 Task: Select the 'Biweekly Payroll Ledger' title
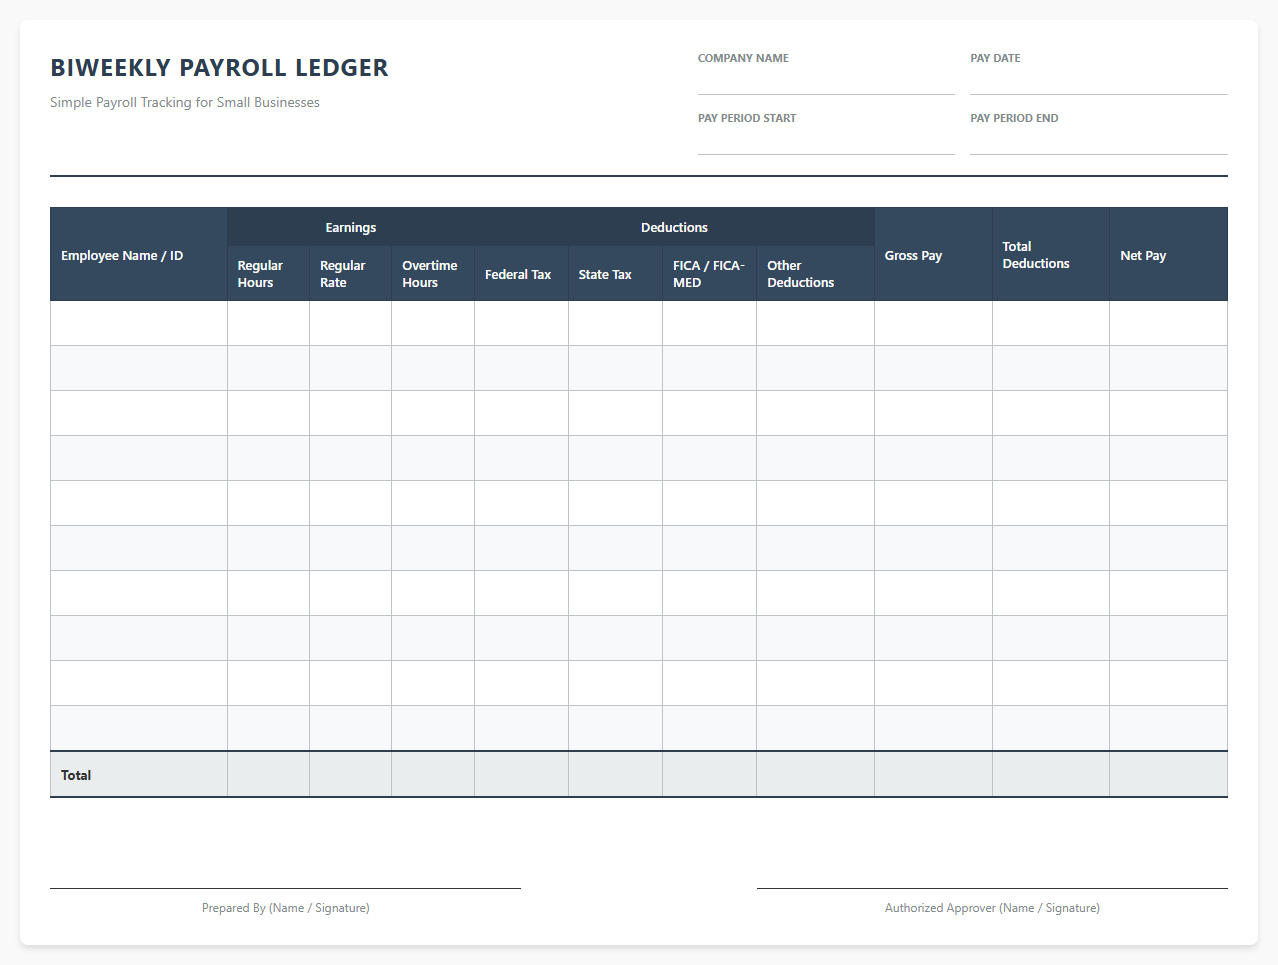219,68
